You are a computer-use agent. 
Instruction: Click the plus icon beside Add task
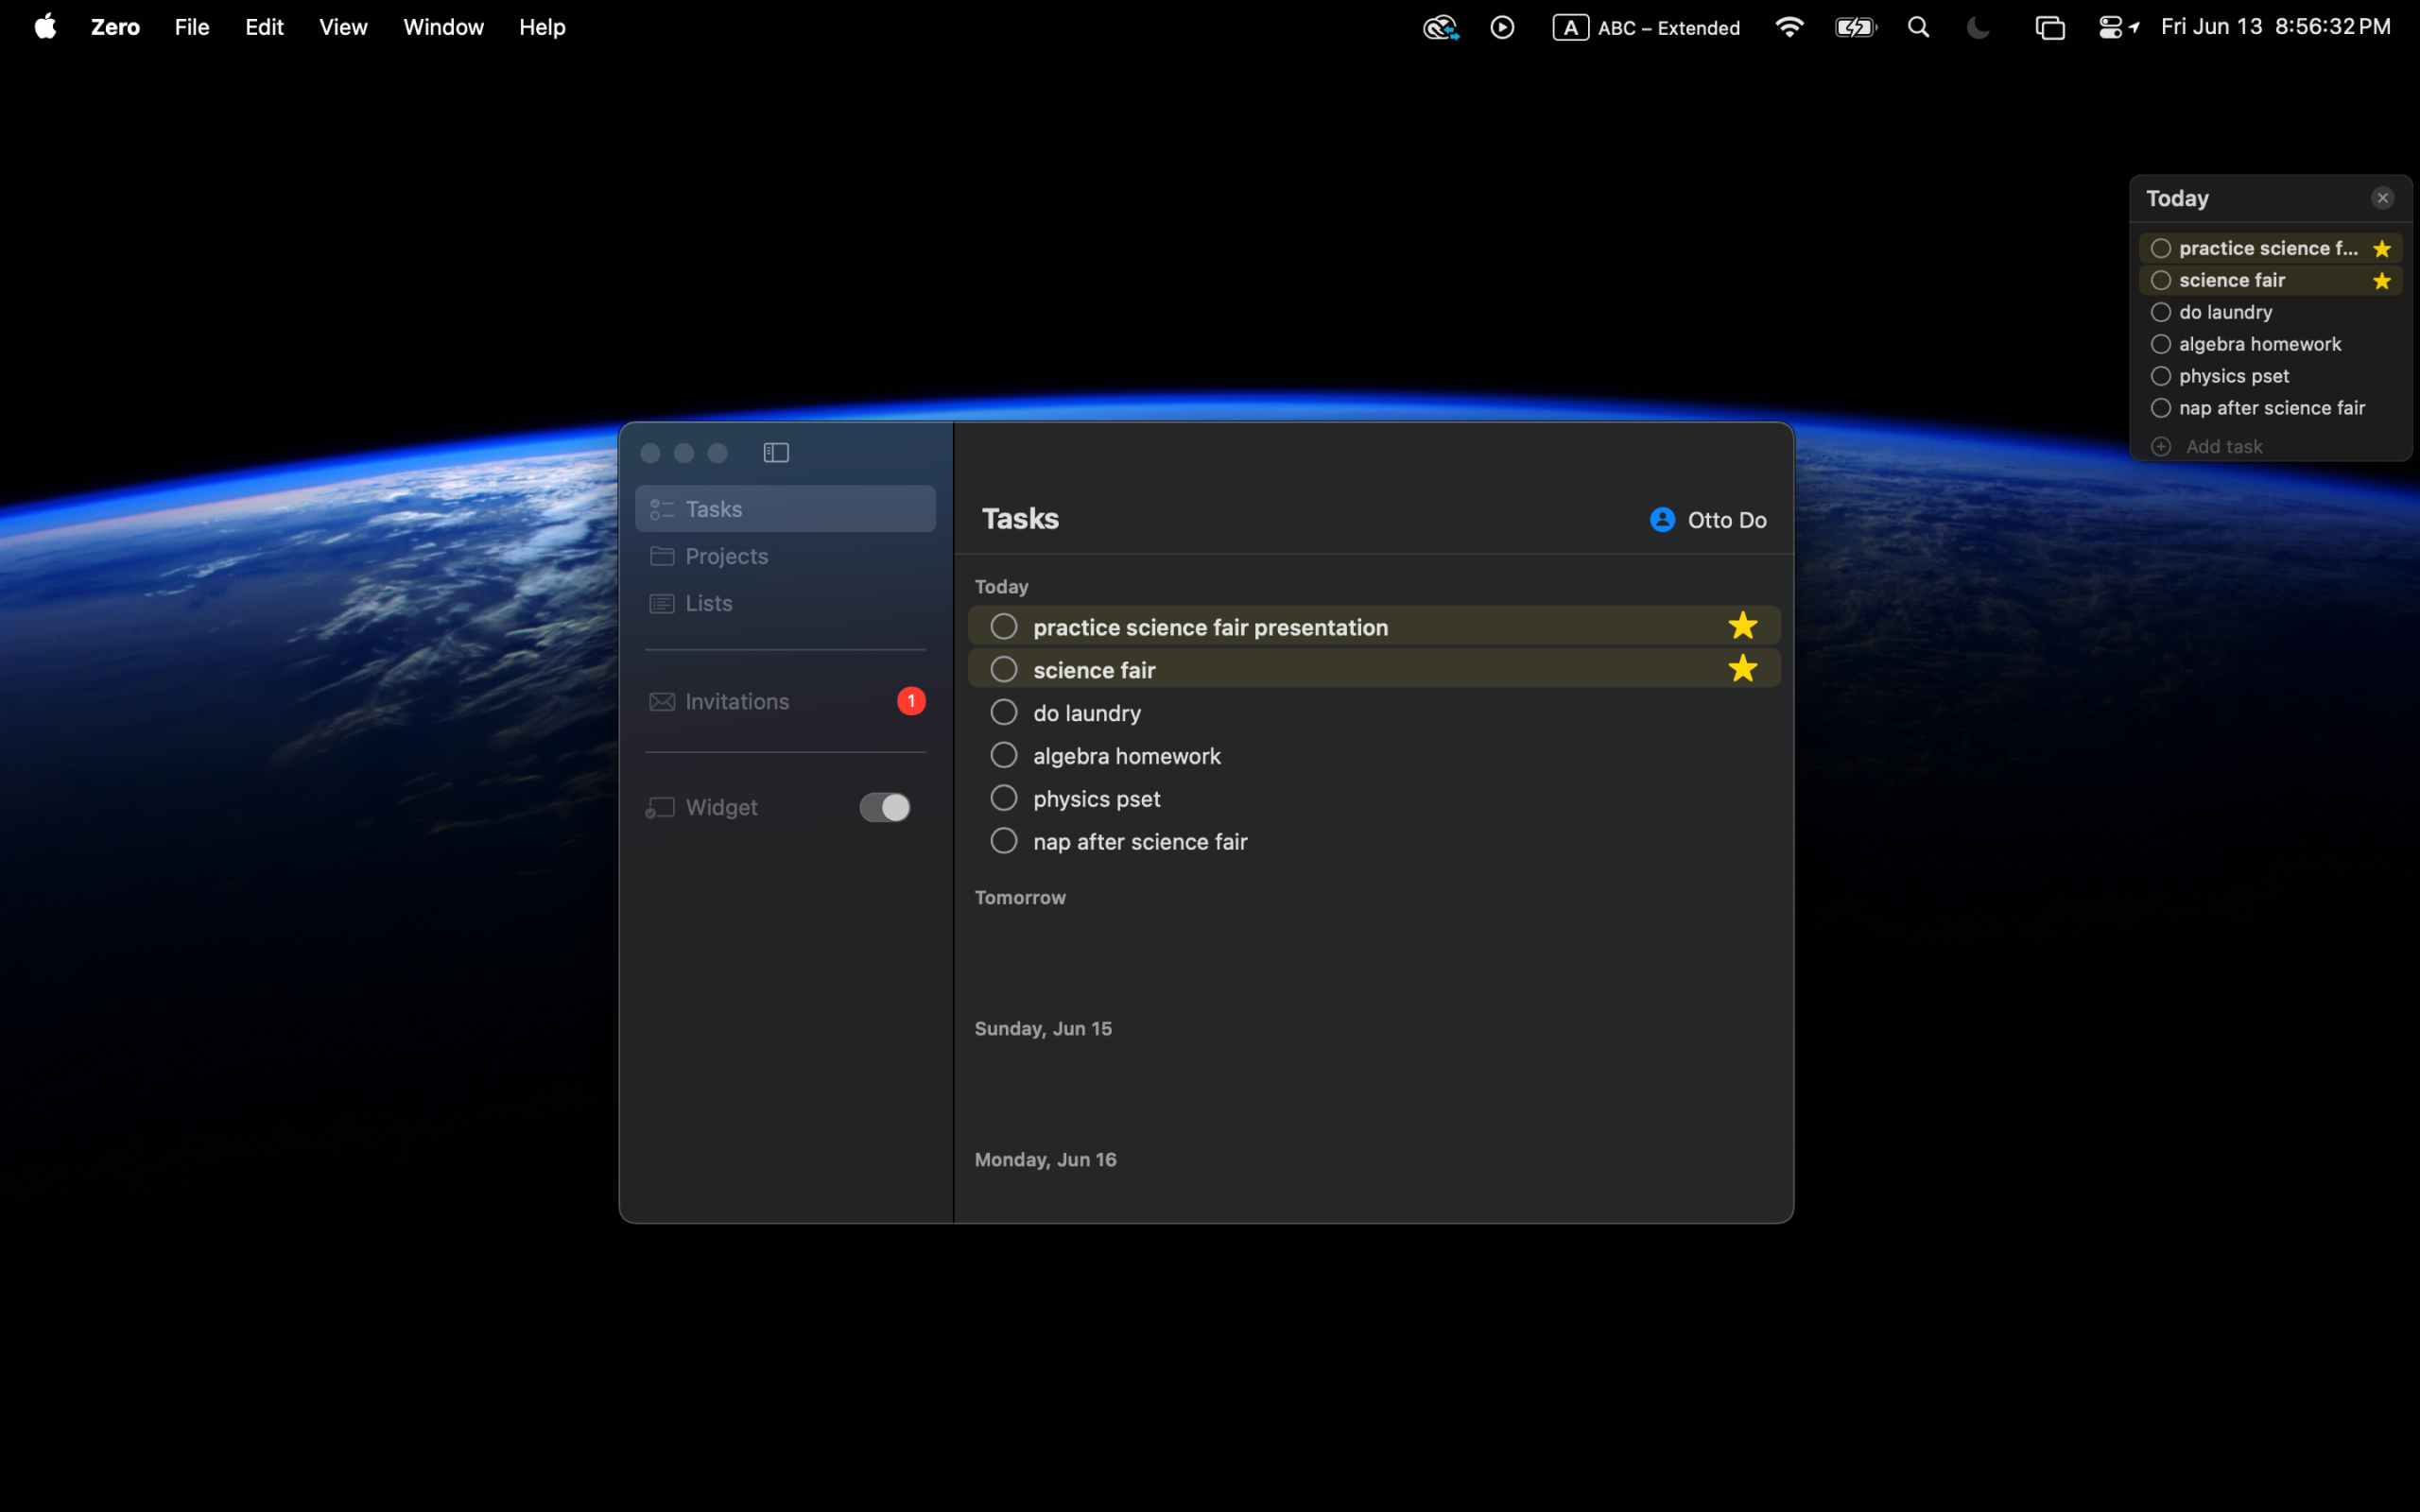click(x=2161, y=447)
